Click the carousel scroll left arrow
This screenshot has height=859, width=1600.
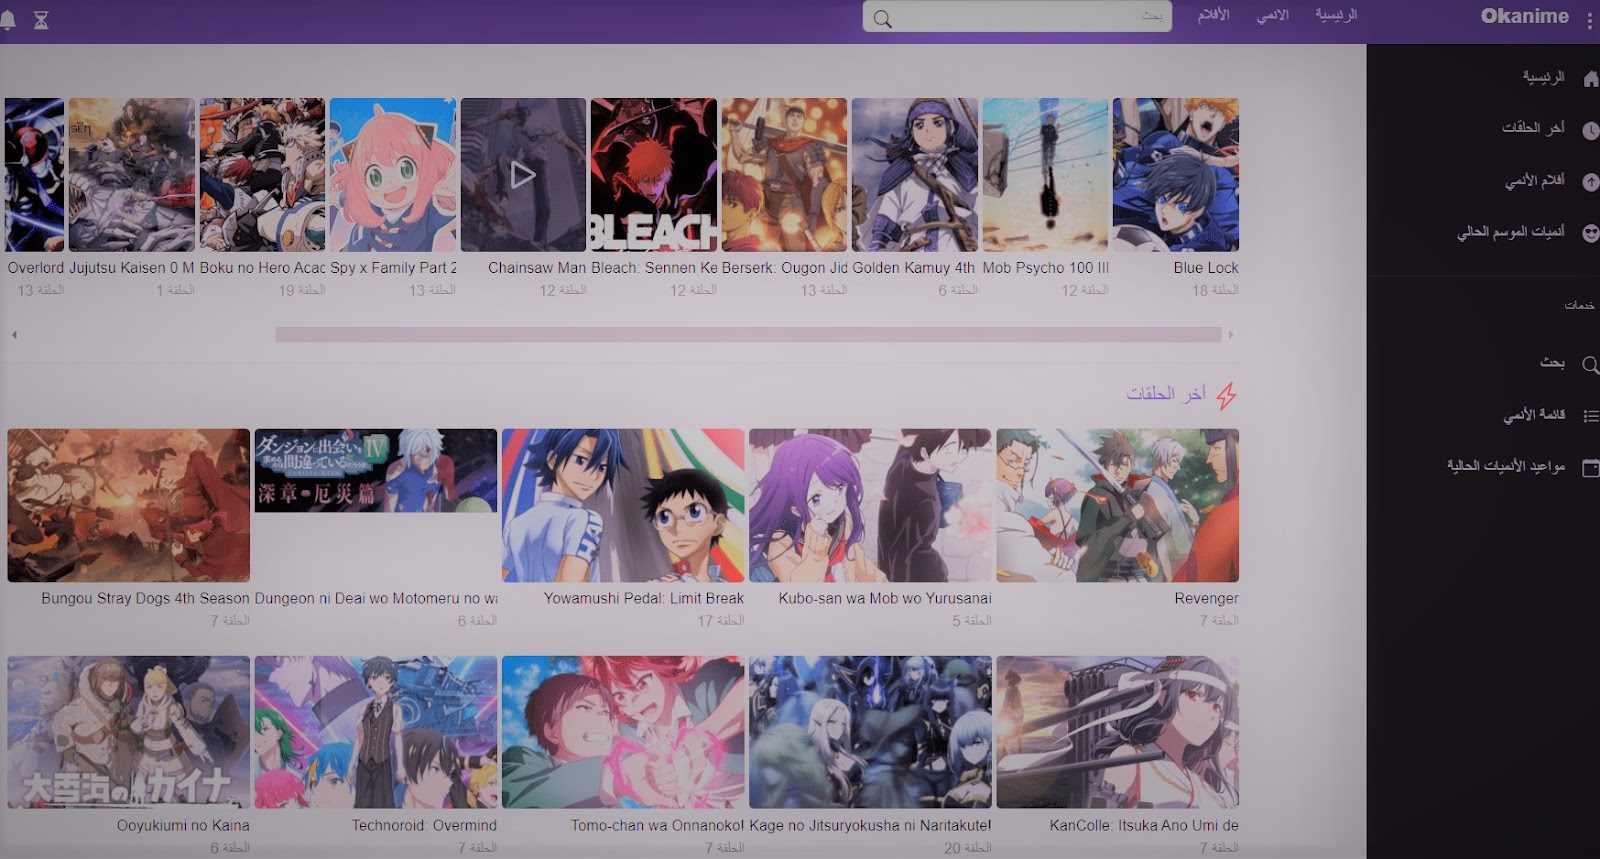point(14,335)
